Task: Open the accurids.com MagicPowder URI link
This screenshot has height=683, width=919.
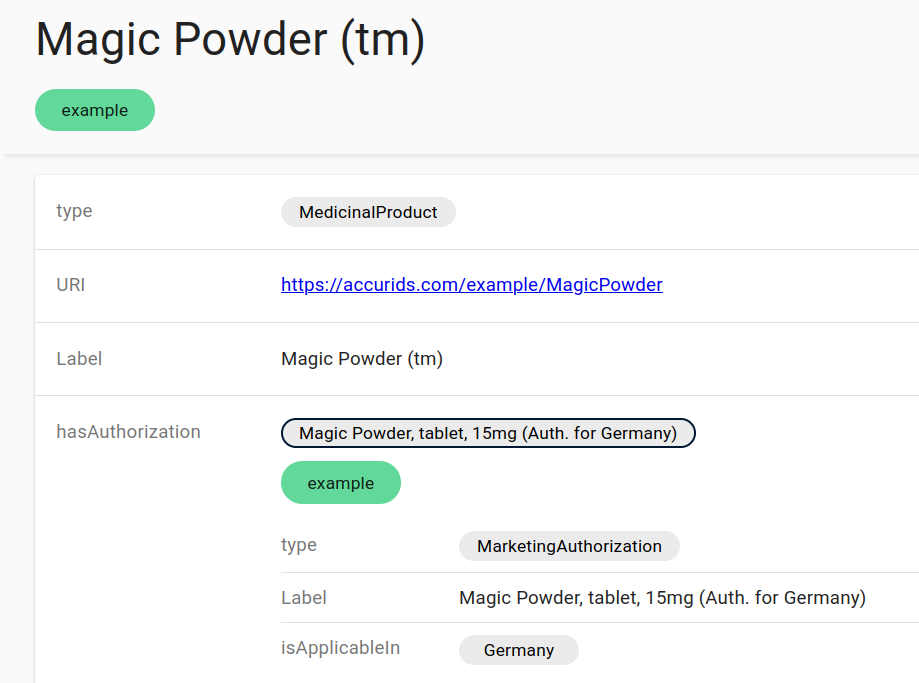Action: [471, 285]
